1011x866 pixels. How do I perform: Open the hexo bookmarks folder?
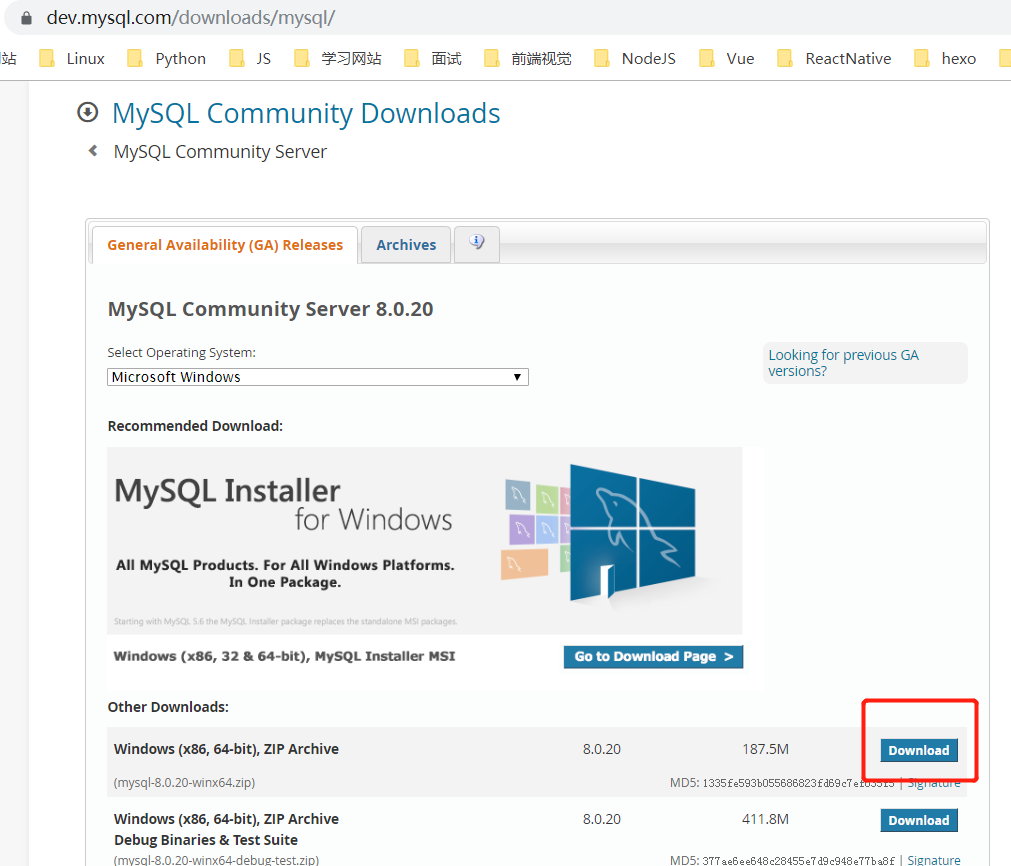[946, 59]
